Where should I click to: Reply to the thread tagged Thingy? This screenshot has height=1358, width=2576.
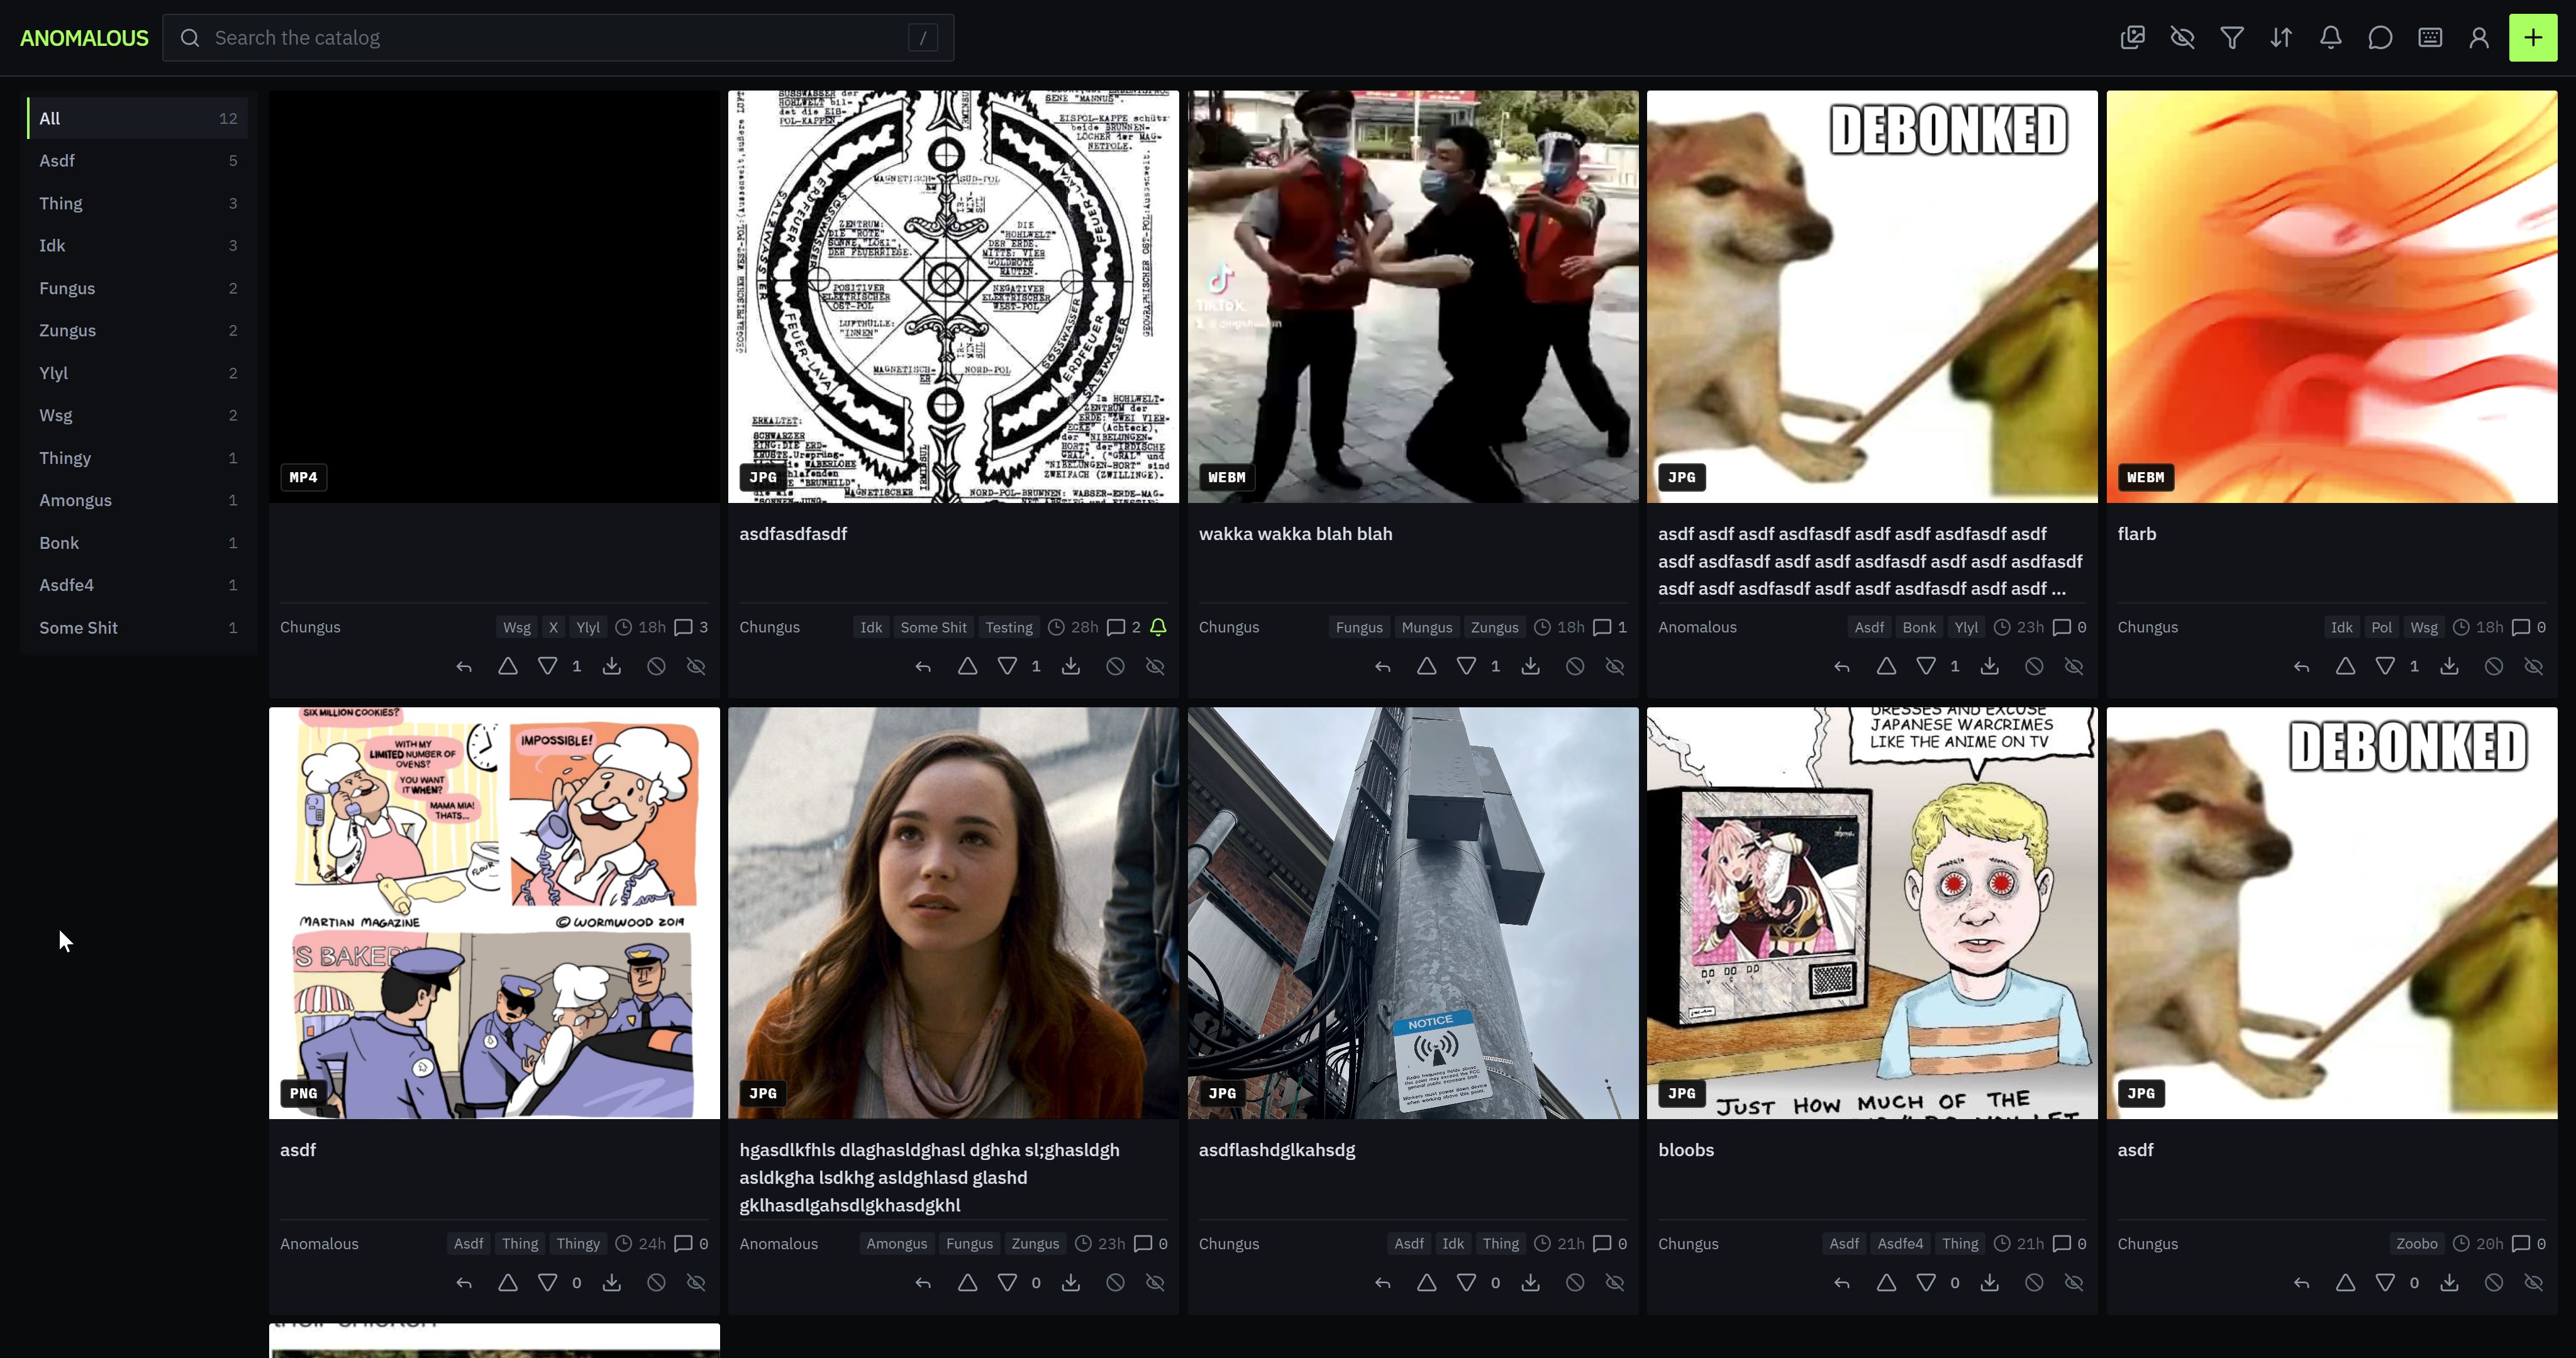click(x=464, y=1282)
